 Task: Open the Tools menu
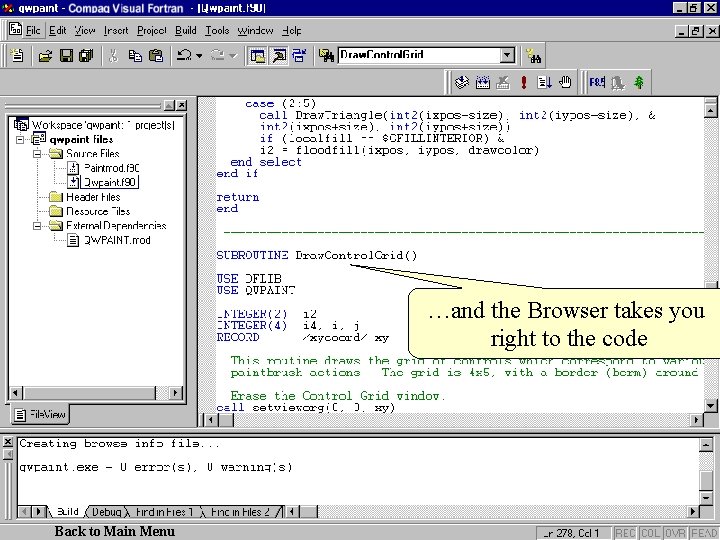217,31
